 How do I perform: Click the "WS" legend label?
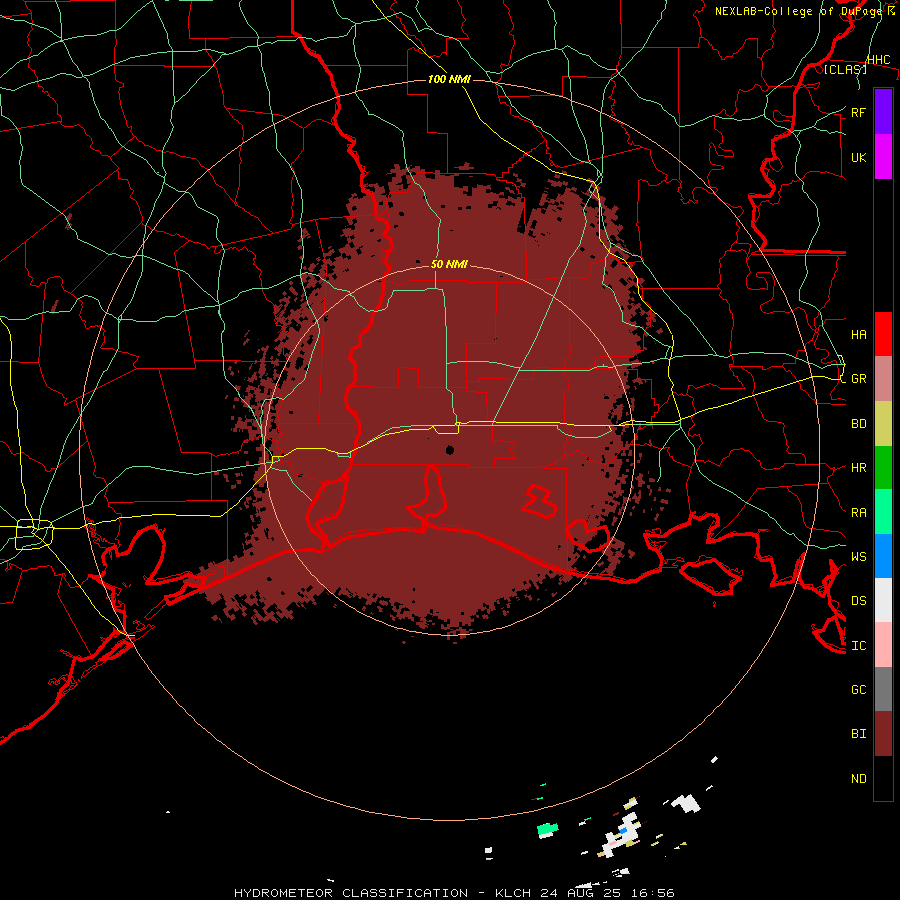point(858,556)
